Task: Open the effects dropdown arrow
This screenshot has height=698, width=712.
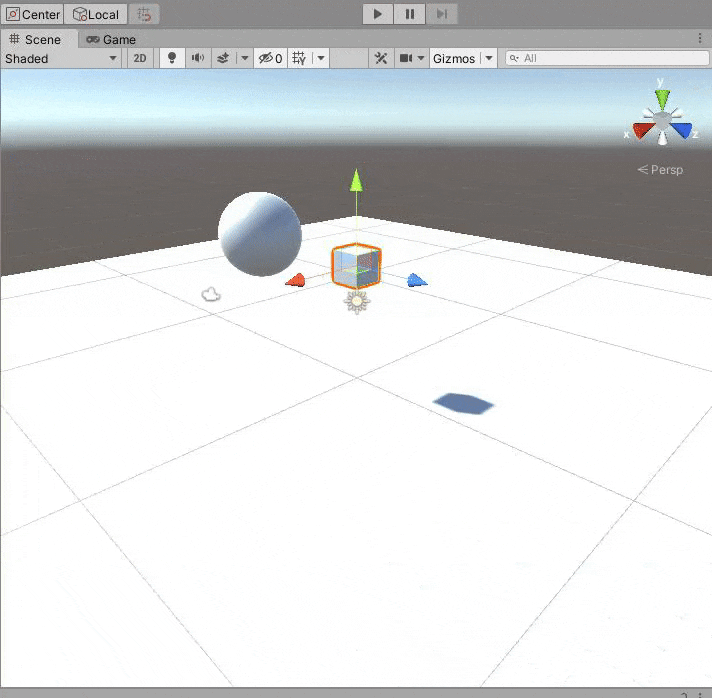Action: pyautogui.click(x=245, y=58)
